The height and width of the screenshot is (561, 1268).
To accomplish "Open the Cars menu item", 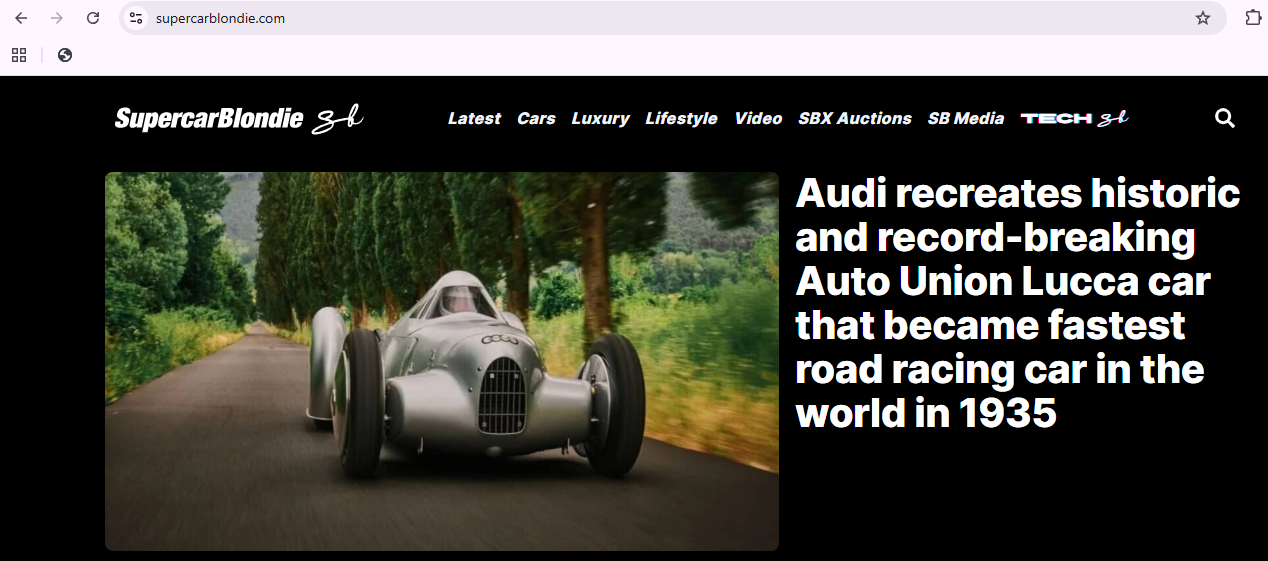I will pos(536,118).
